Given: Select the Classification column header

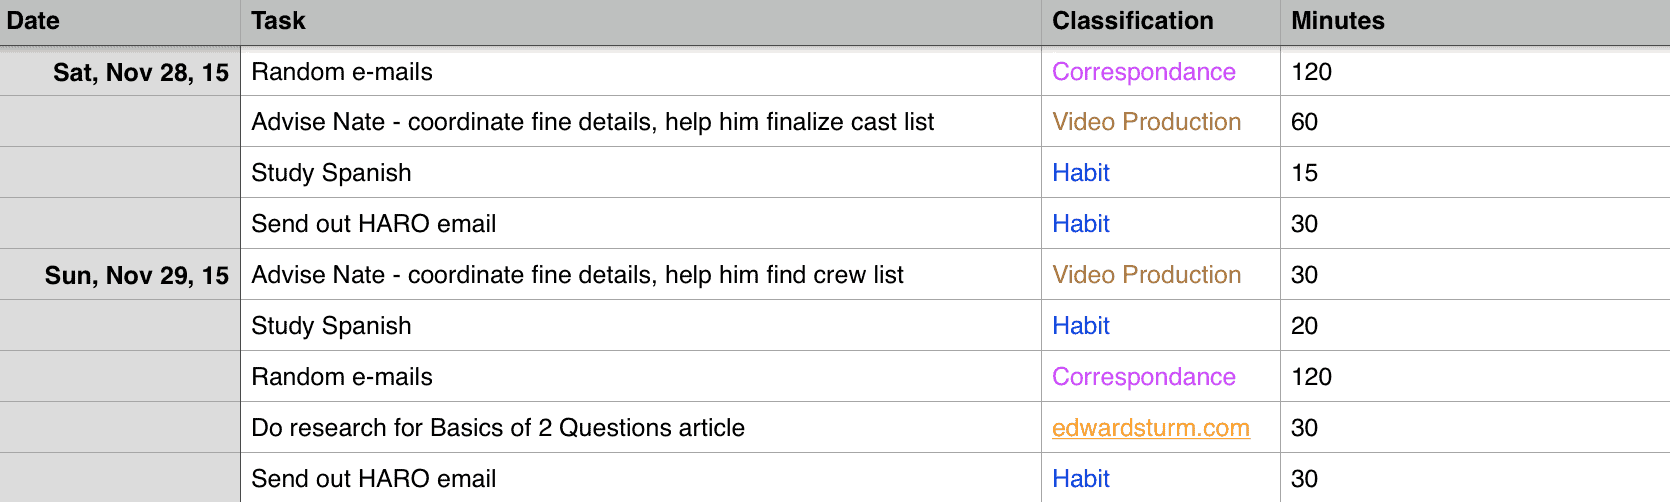Looking at the screenshot, I should click(1161, 21).
